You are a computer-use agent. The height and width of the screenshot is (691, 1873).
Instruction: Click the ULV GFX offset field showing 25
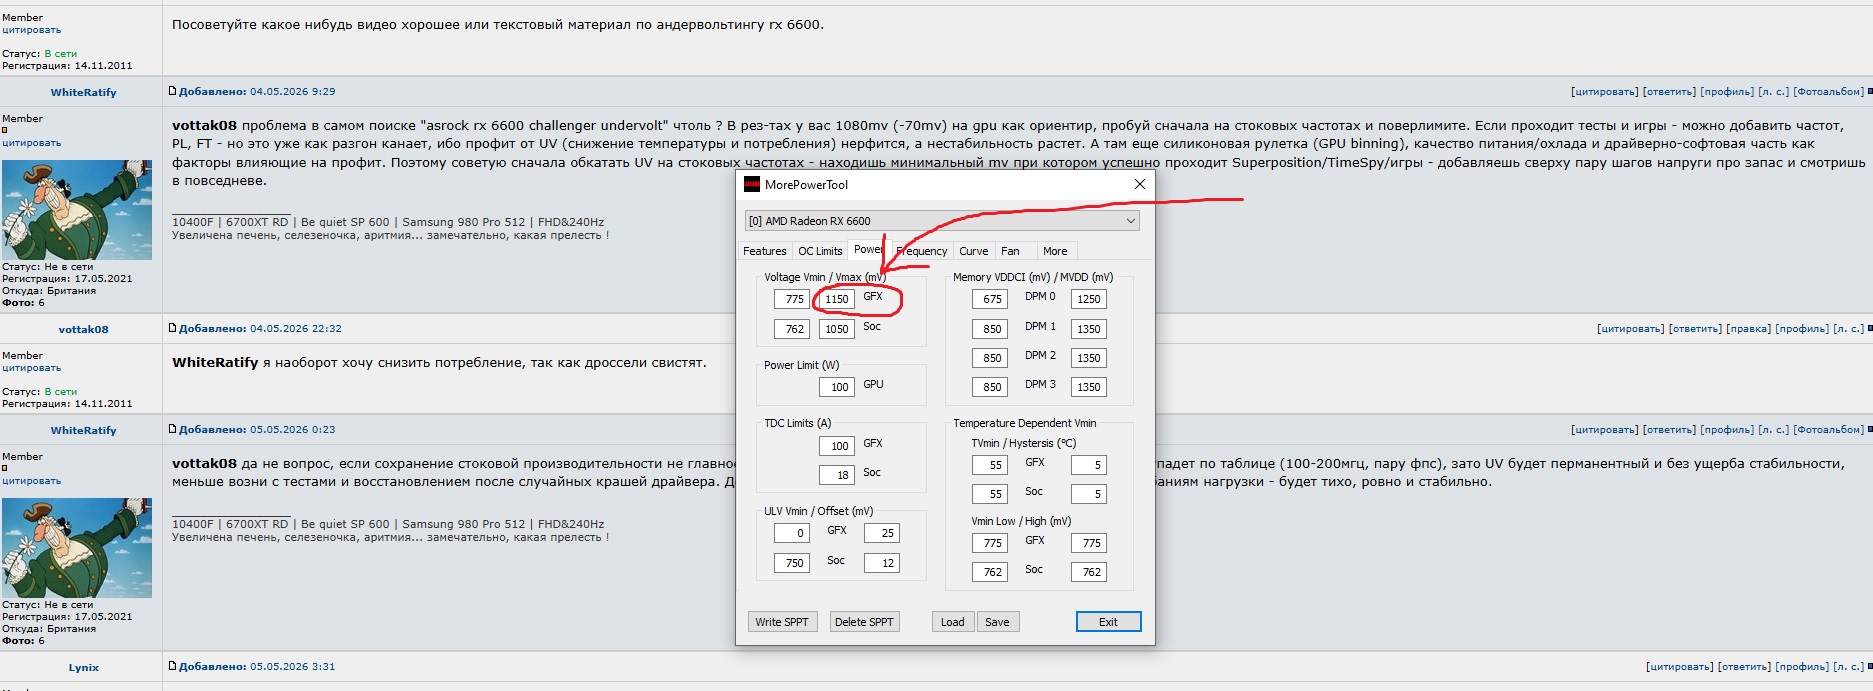click(x=882, y=533)
